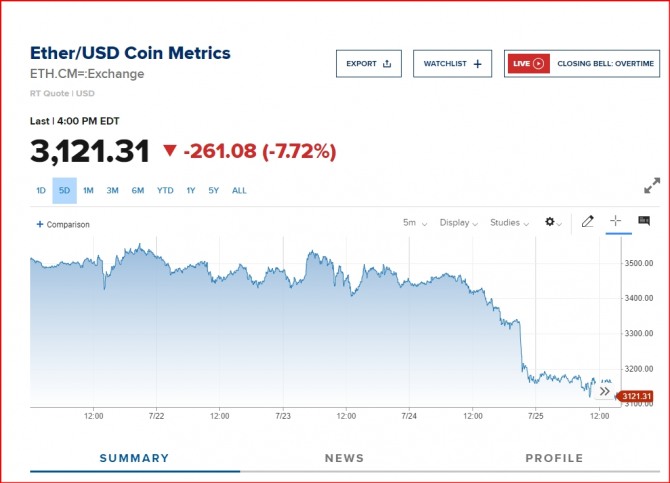Select the pencil drawing tool
Viewport: 670px width, 483px height.
coord(588,222)
